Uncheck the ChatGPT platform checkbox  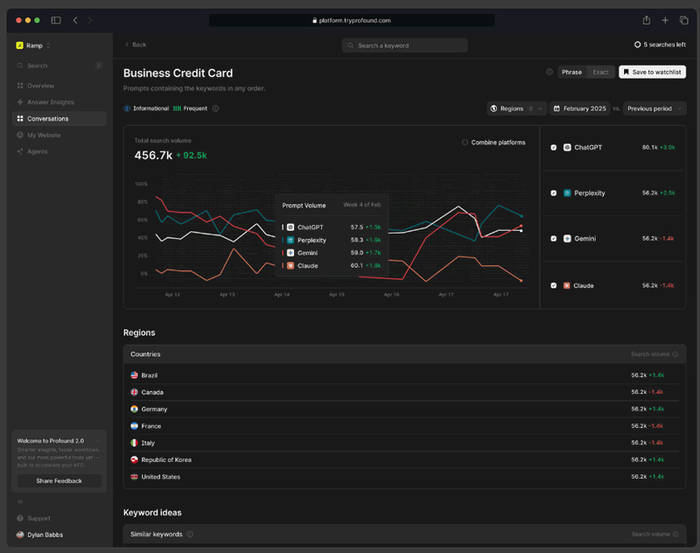coord(554,147)
